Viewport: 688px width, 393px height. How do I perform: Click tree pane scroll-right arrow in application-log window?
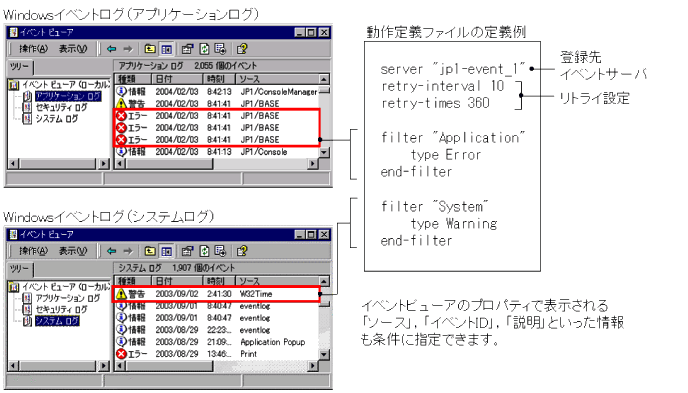click(x=104, y=164)
